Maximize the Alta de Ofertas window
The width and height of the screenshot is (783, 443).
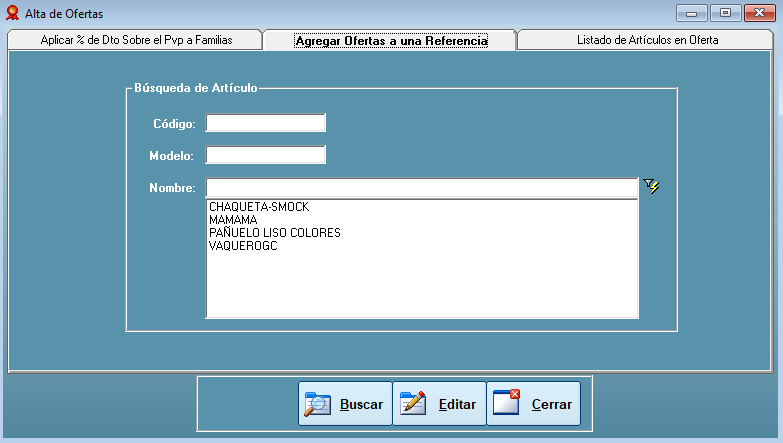click(x=726, y=13)
